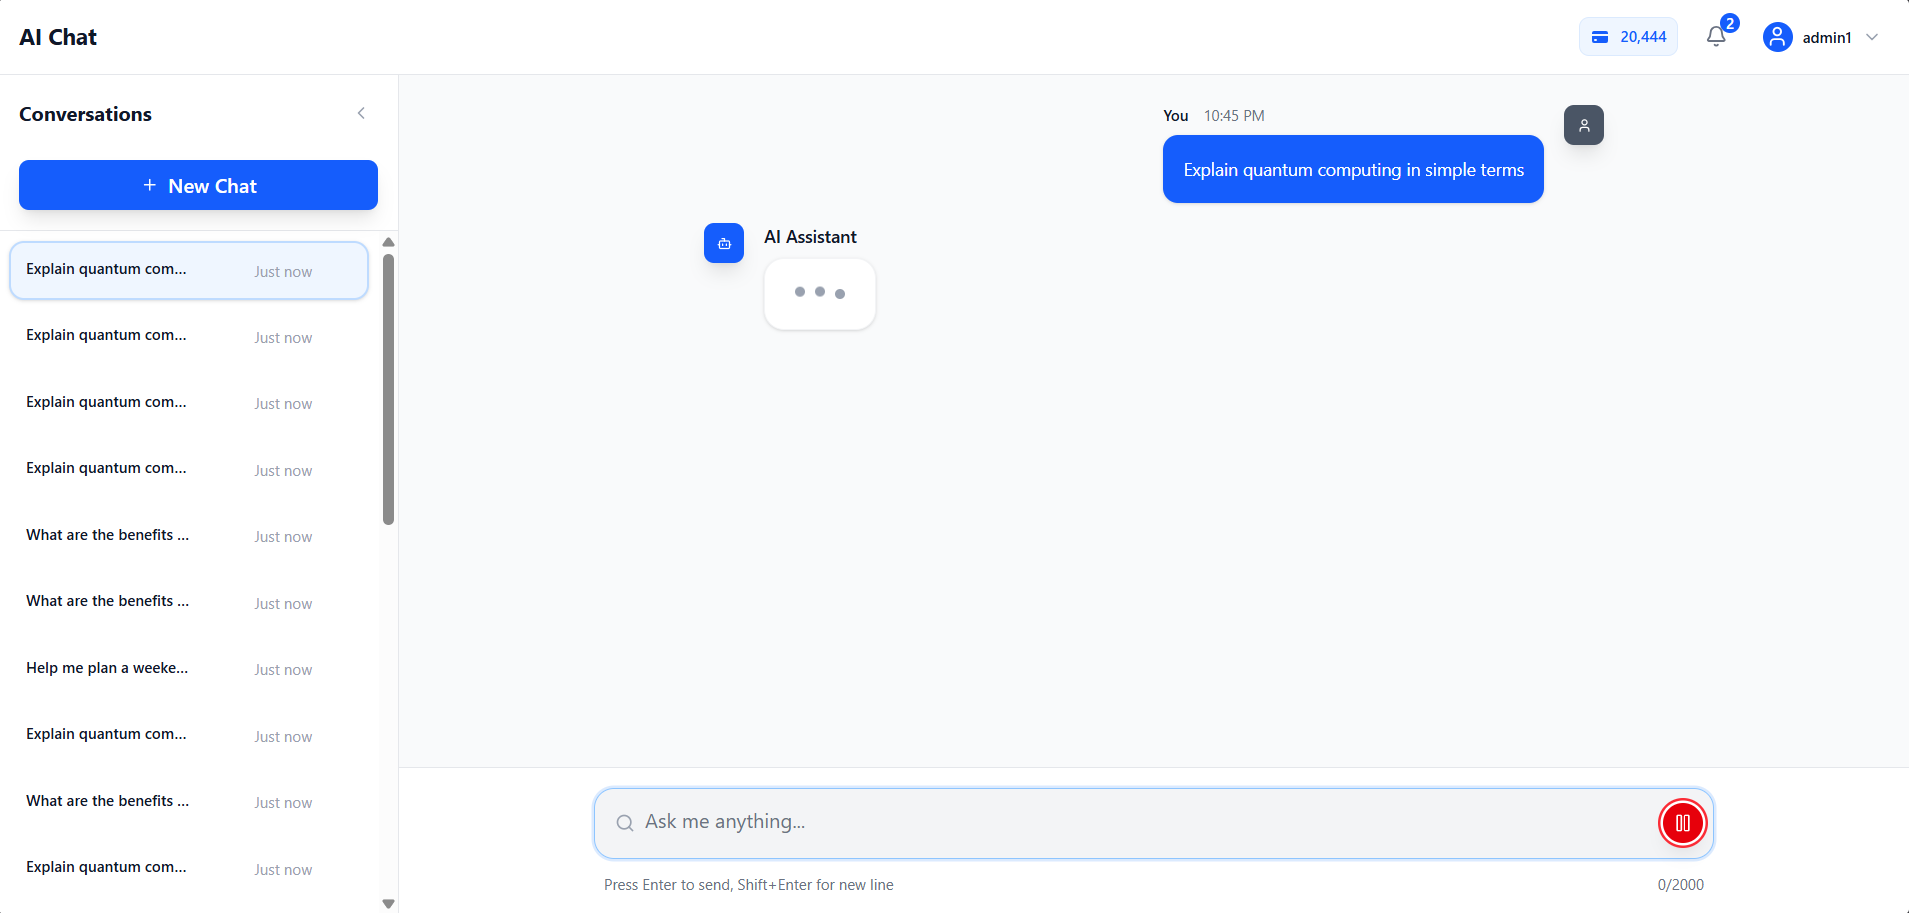This screenshot has width=1909, height=913.
Task: Click the AI Chat title
Action: tap(58, 37)
